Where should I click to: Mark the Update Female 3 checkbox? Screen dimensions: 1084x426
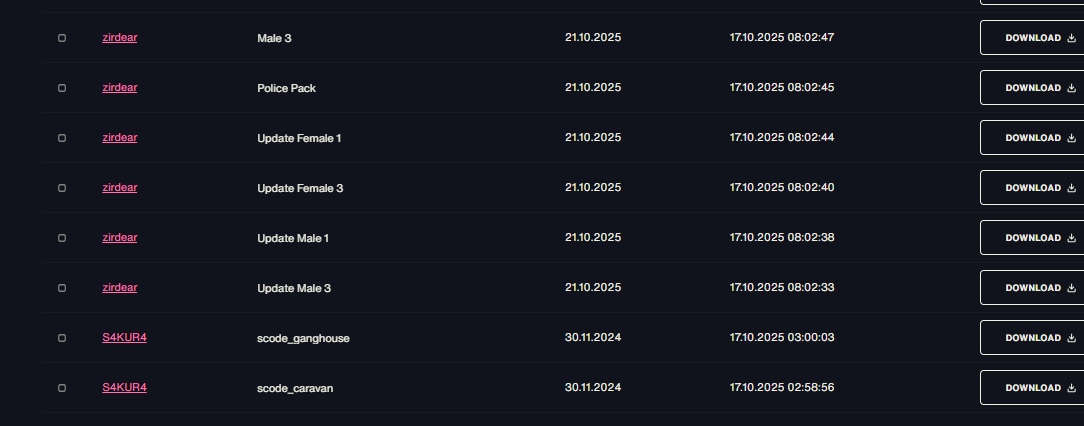coord(62,187)
